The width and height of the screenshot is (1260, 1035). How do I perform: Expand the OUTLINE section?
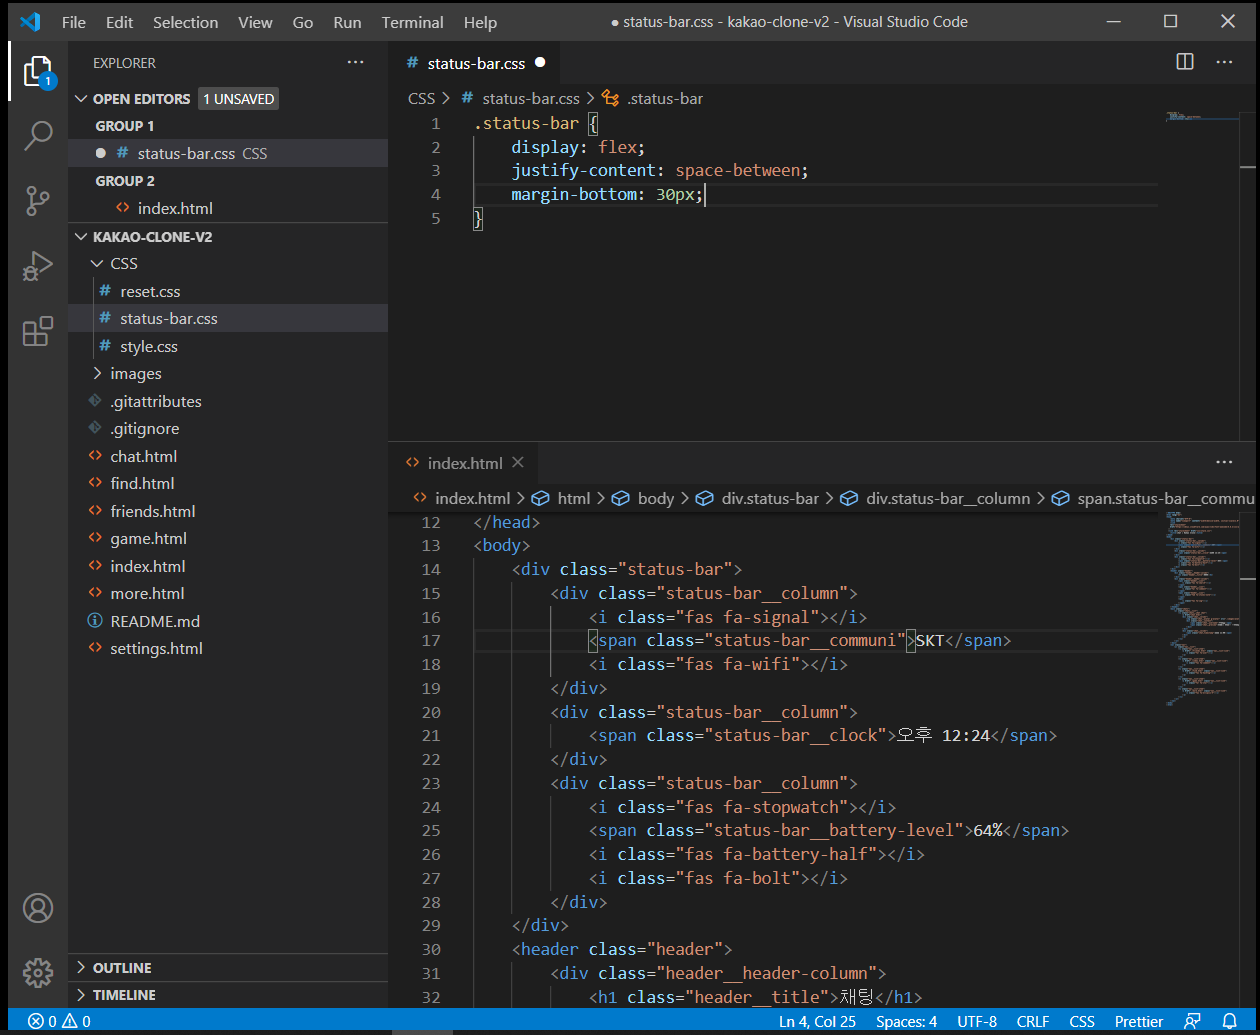(x=121, y=968)
